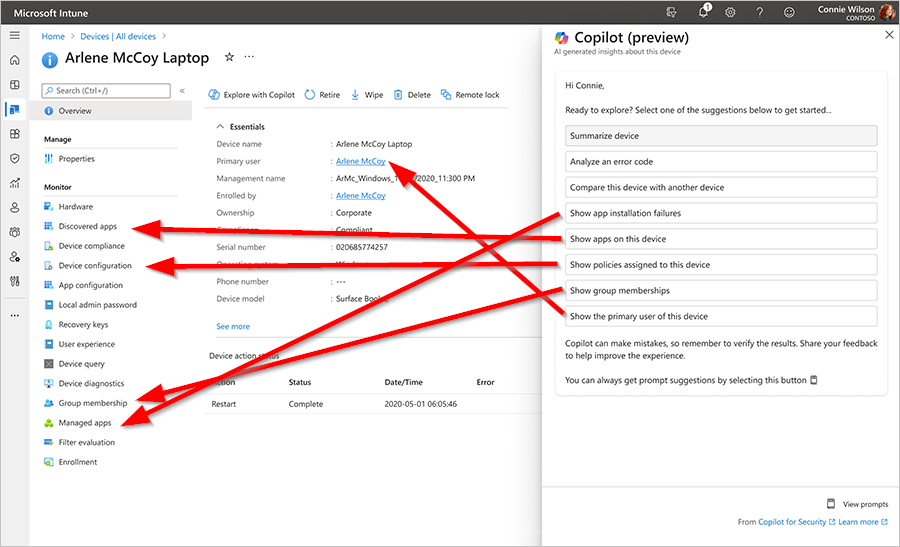This screenshot has height=547, width=900.
Task: Open the Dashboard icon in left rail
Action: click(15, 84)
